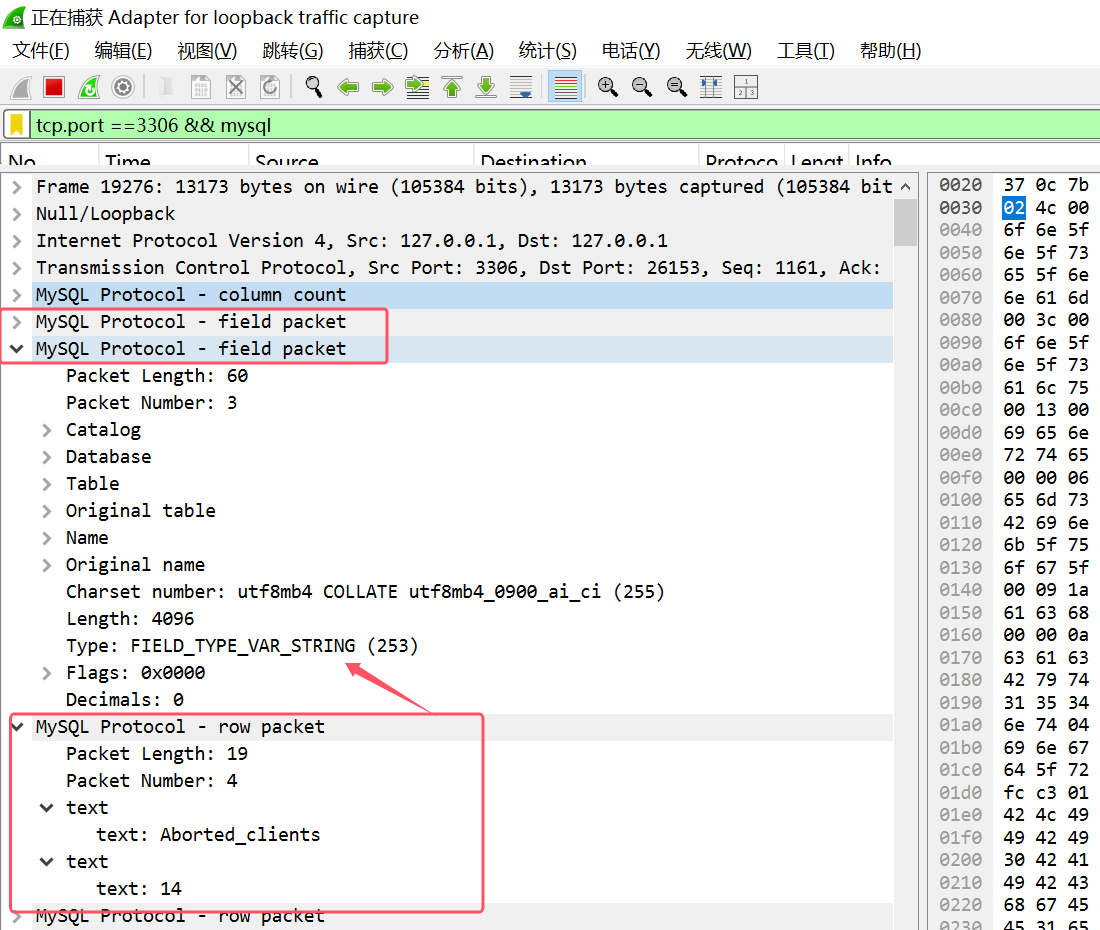Click the open capture file icon
The height and width of the screenshot is (930, 1100).
click(166, 88)
